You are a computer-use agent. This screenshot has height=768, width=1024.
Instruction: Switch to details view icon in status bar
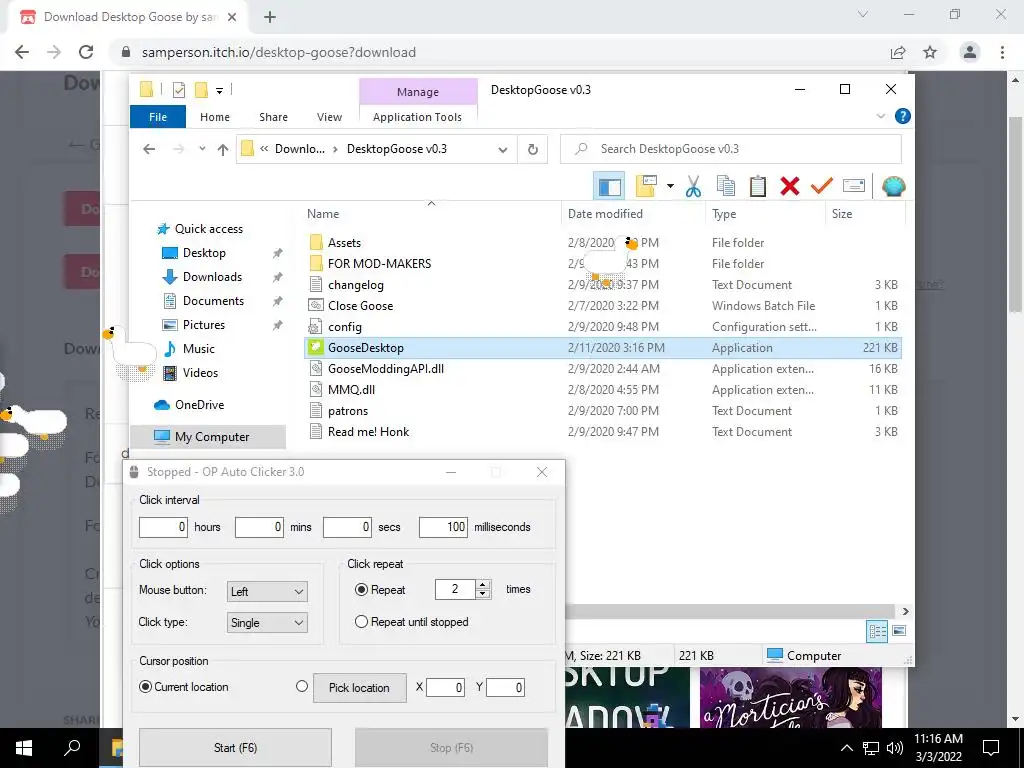pyautogui.click(x=877, y=631)
